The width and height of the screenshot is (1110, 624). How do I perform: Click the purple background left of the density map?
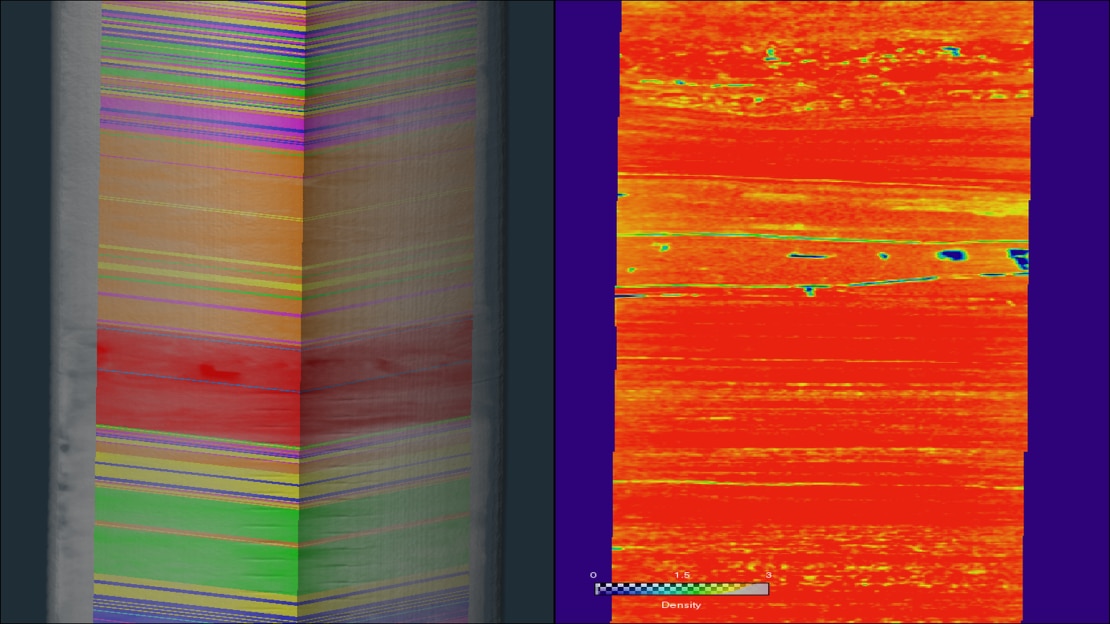pos(585,300)
